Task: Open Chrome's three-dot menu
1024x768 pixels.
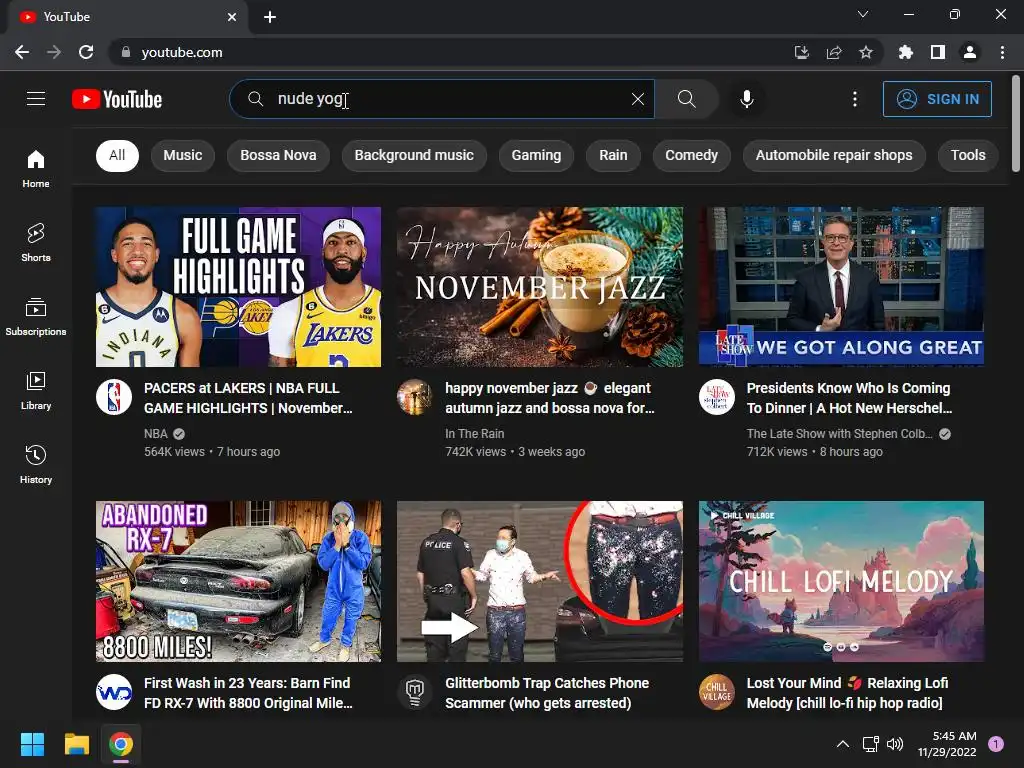Action: [1002, 52]
